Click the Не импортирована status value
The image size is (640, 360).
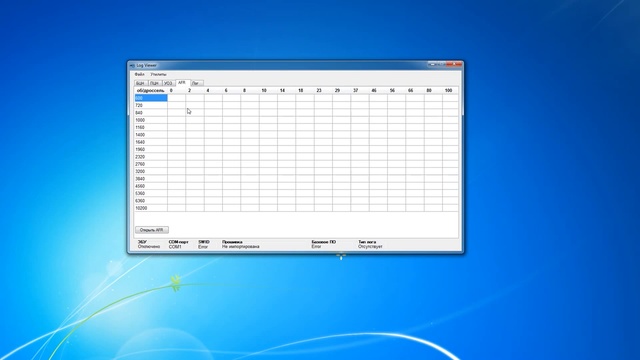pyautogui.click(x=241, y=247)
